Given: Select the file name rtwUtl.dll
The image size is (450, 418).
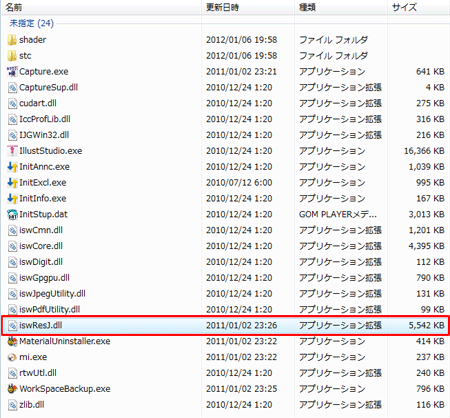Looking at the screenshot, I should pos(38,373).
